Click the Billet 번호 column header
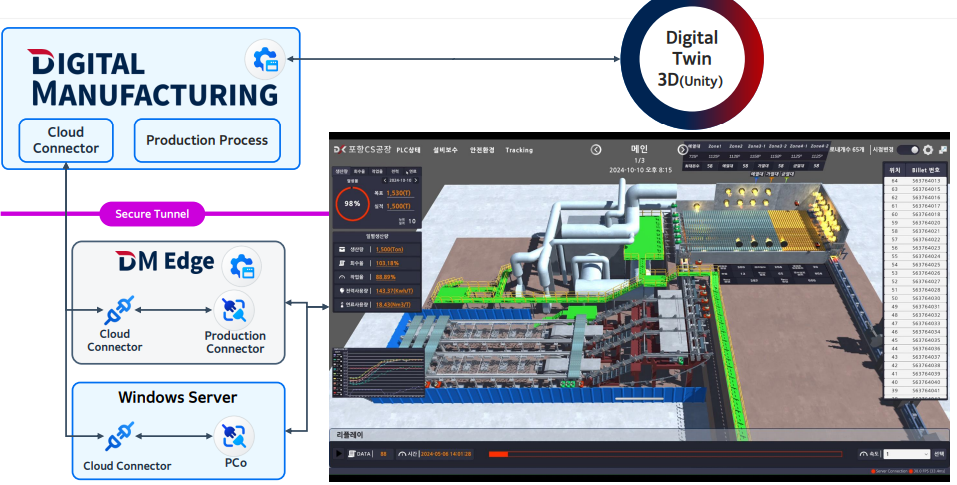Screen dimensions: 957x485 (x=926, y=170)
